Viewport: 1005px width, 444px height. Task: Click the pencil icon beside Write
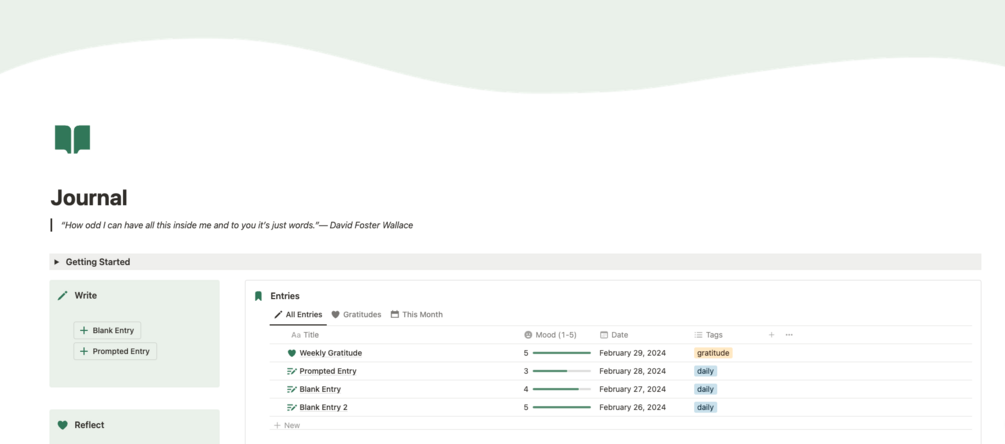[x=62, y=295]
